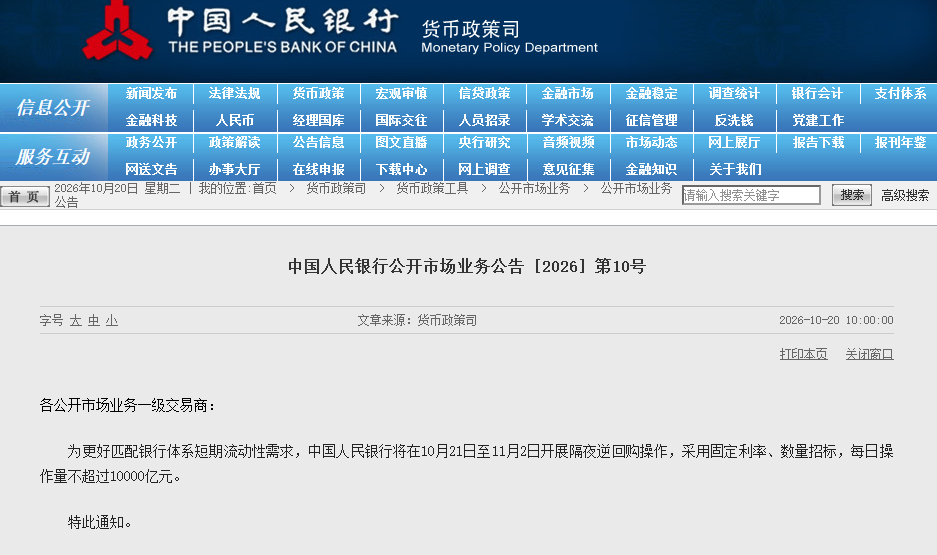This screenshot has height=555, width=937.
Task: Open 公告信息 under 服务互动
Action: pos(318,142)
